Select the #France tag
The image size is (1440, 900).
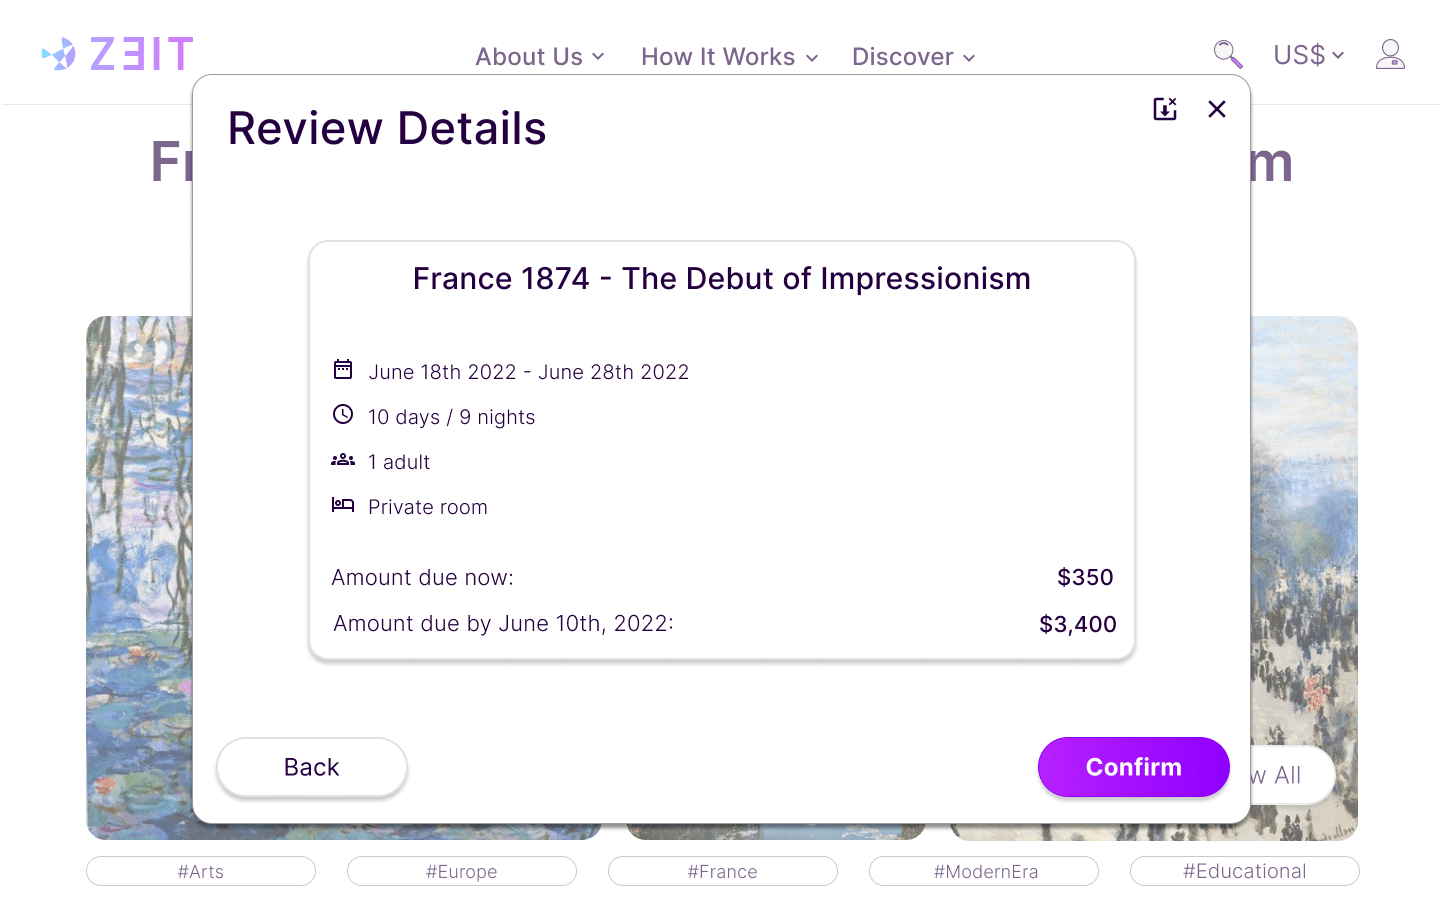click(722, 871)
